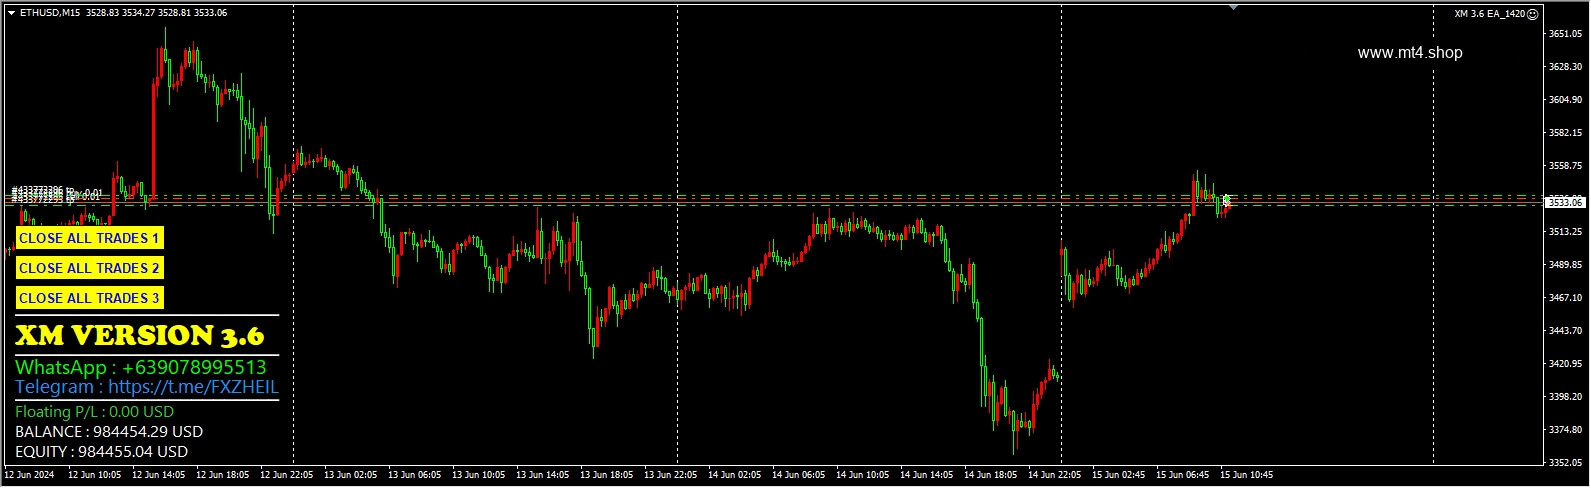This screenshot has width=1591, height=488.
Task: Click the WhatsApp : +639078995513 line
Action: click(x=141, y=367)
